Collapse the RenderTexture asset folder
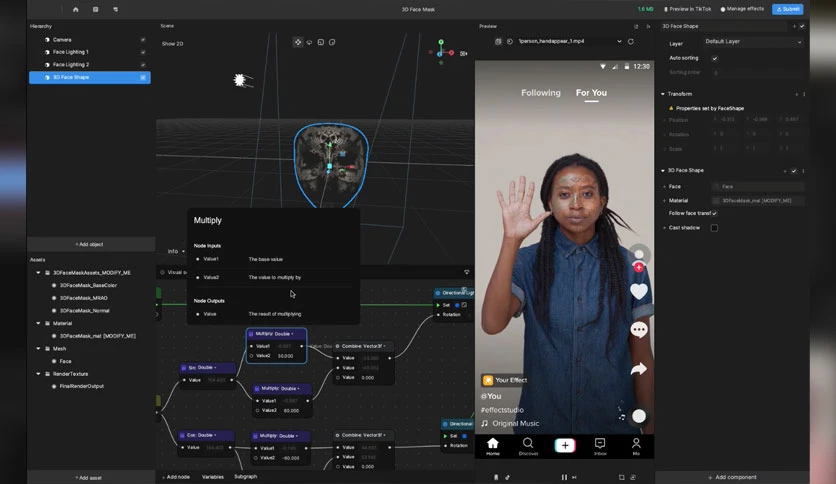The height and width of the screenshot is (484, 836). pyautogui.click(x=38, y=374)
